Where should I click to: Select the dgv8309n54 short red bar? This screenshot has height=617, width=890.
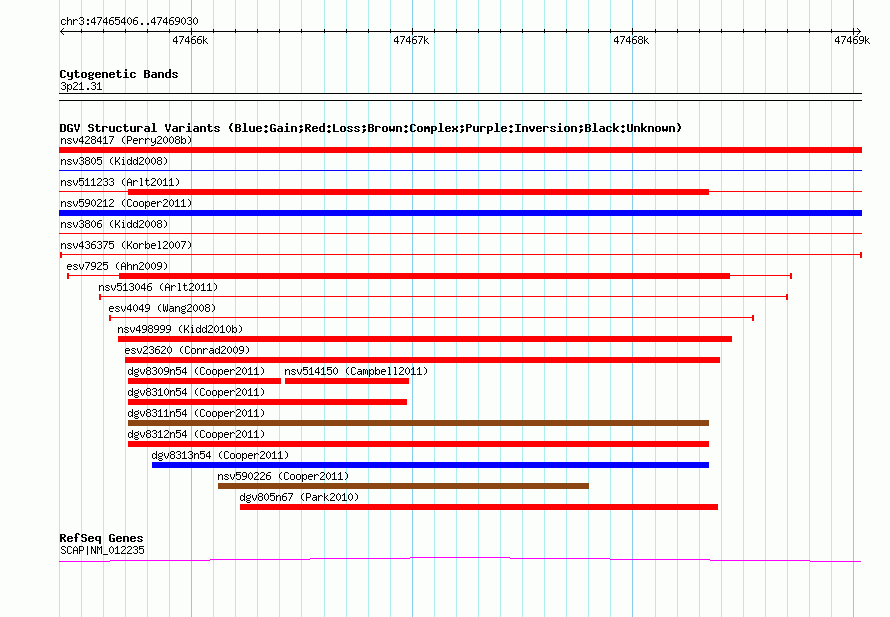[204, 381]
